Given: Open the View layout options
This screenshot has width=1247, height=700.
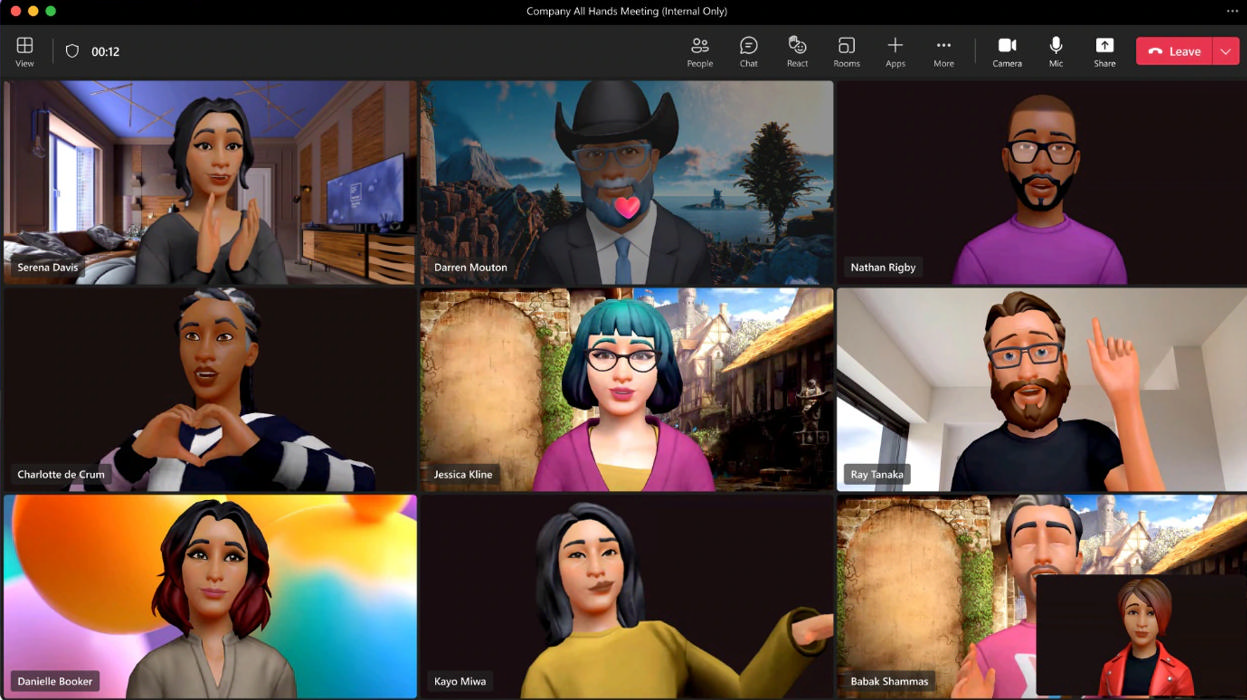Looking at the screenshot, I should click(x=25, y=52).
